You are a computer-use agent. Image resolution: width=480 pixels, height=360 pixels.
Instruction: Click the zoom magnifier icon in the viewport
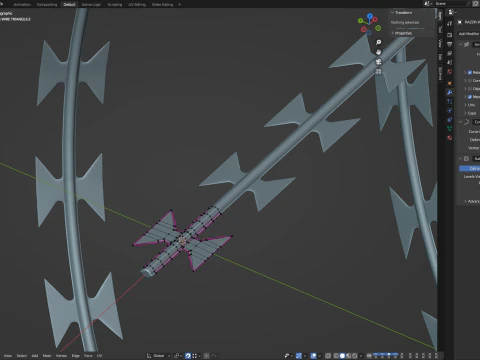(x=379, y=42)
